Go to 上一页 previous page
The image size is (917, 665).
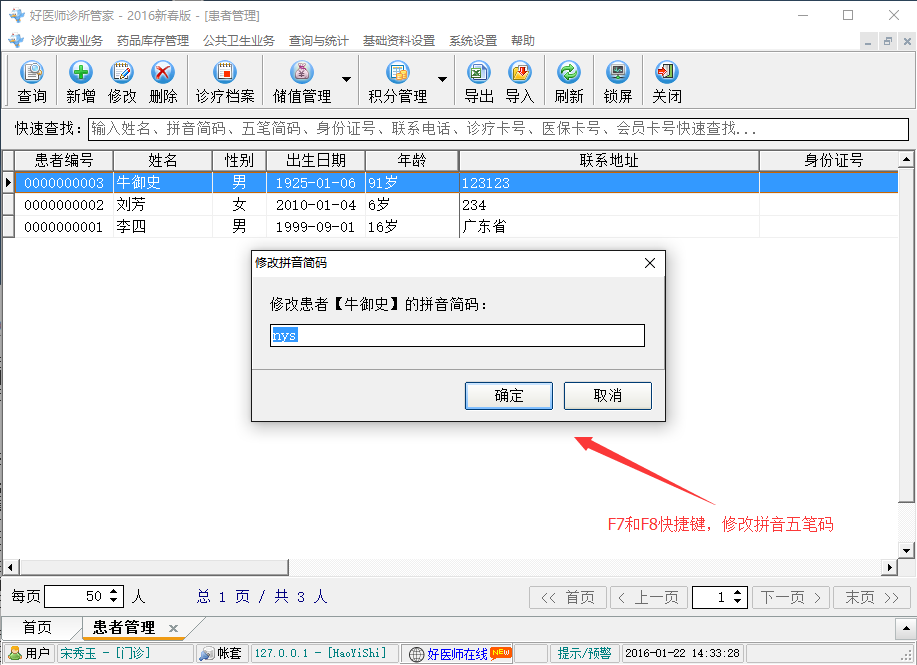pyautogui.click(x=649, y=597)
